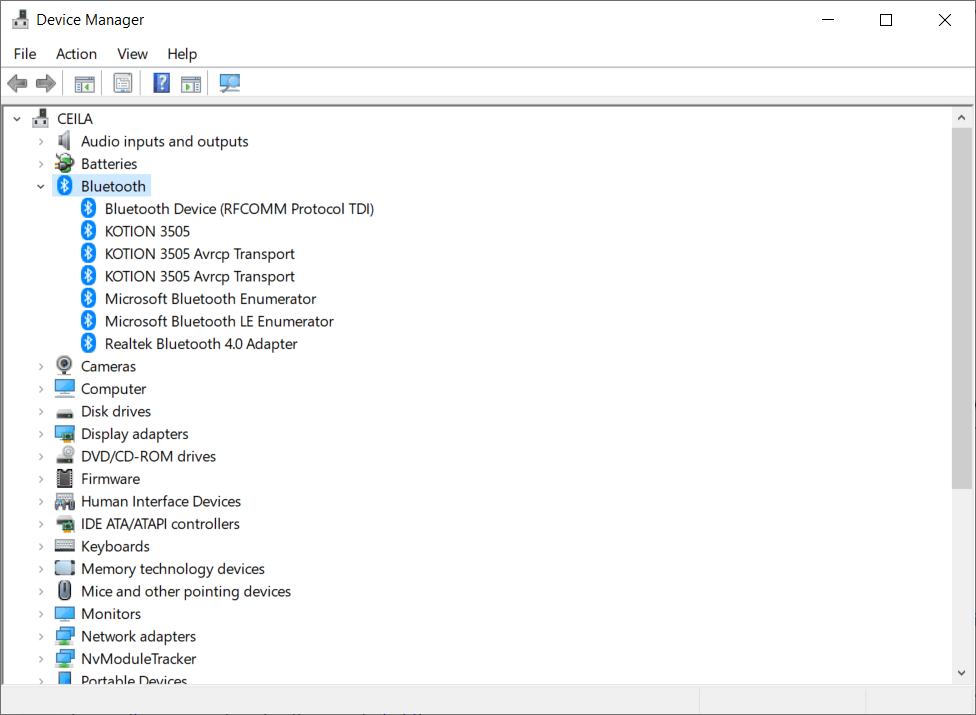Screen dimensions: 976x715
Task: Click the Bluetooth category icon
Action: pyautogui.click(x=65, y=185)
